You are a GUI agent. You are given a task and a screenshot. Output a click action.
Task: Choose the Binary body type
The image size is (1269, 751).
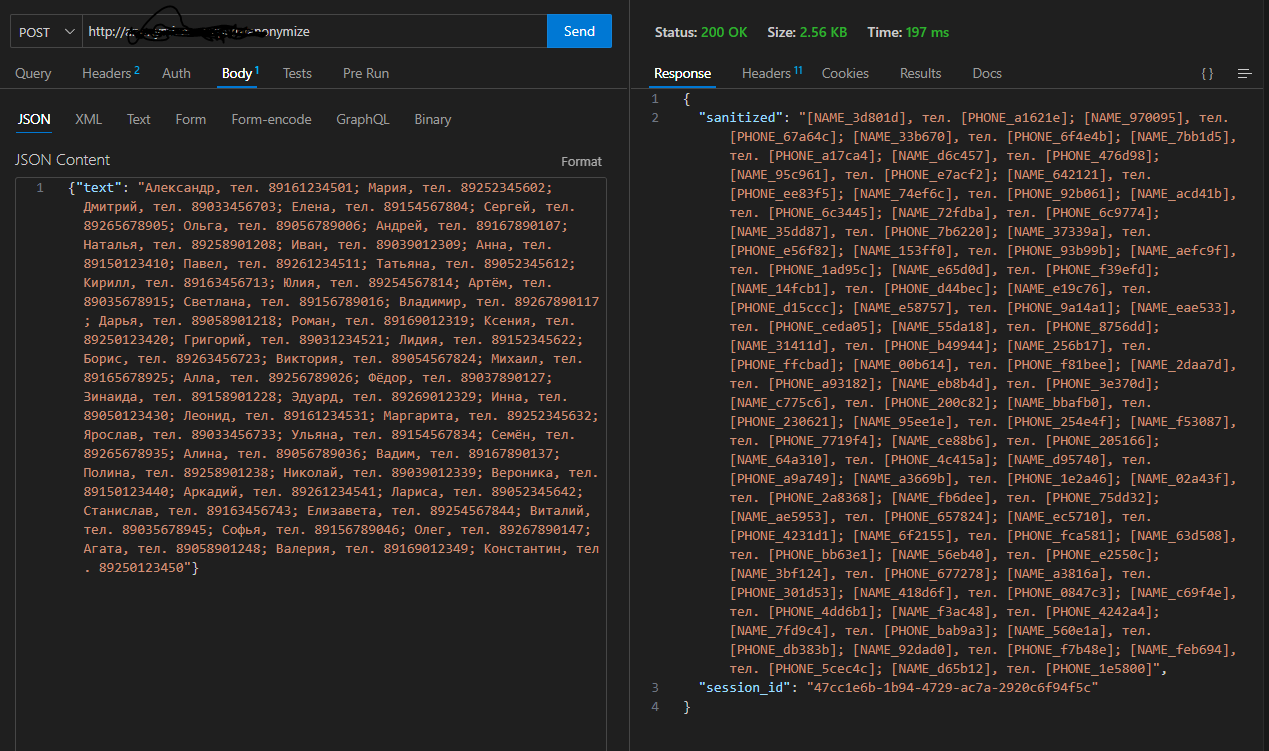432,119
